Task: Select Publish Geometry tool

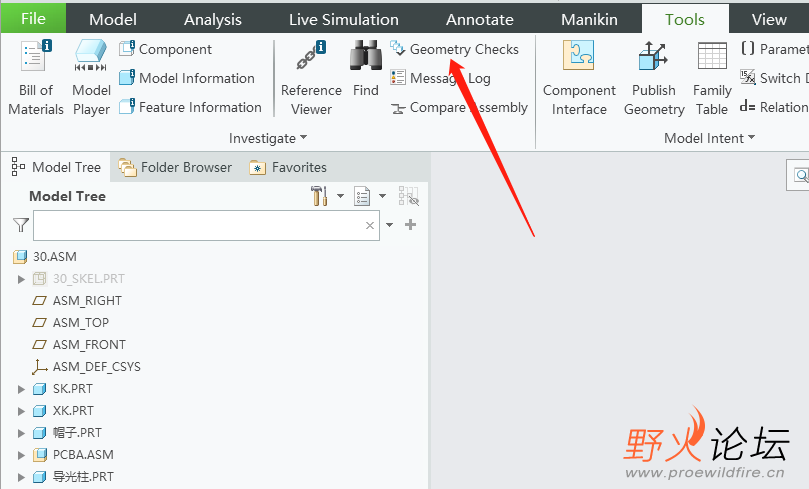Action: (x=654, y=78)
